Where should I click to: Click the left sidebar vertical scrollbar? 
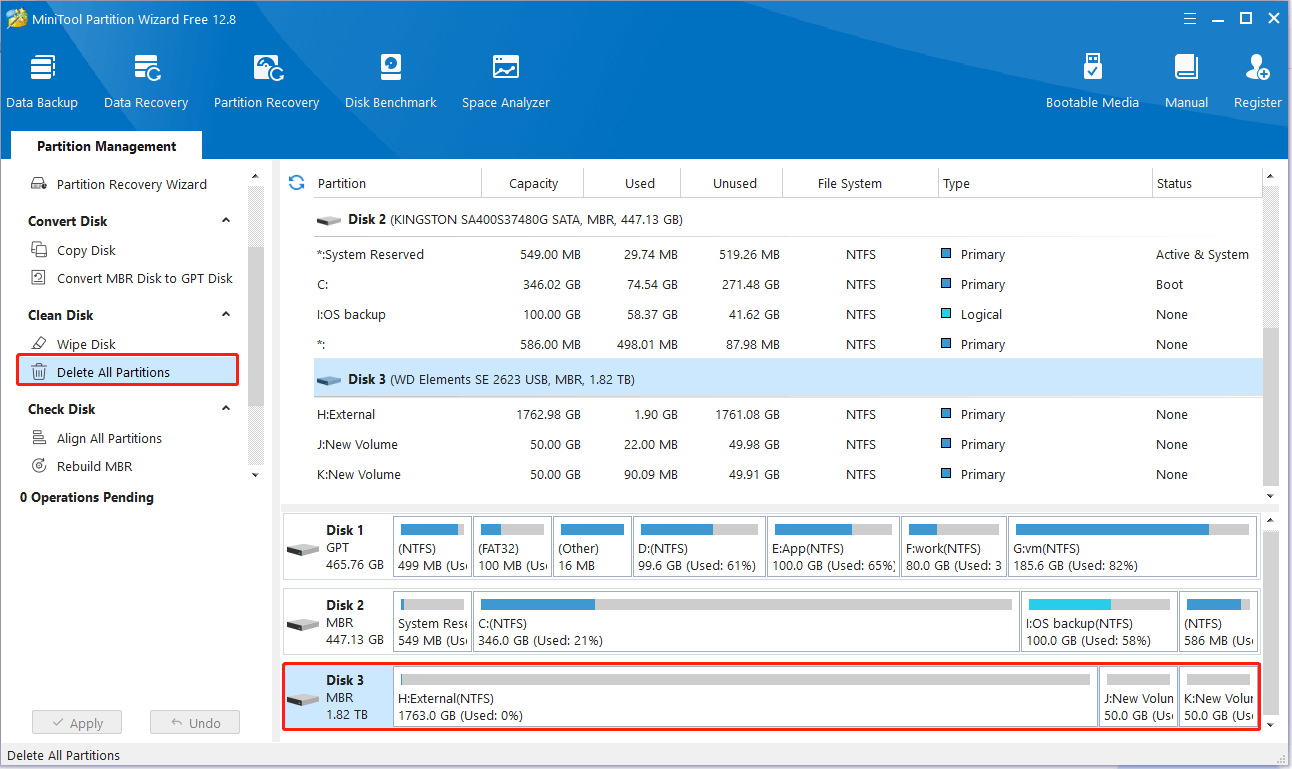click(x=255, y=325)
